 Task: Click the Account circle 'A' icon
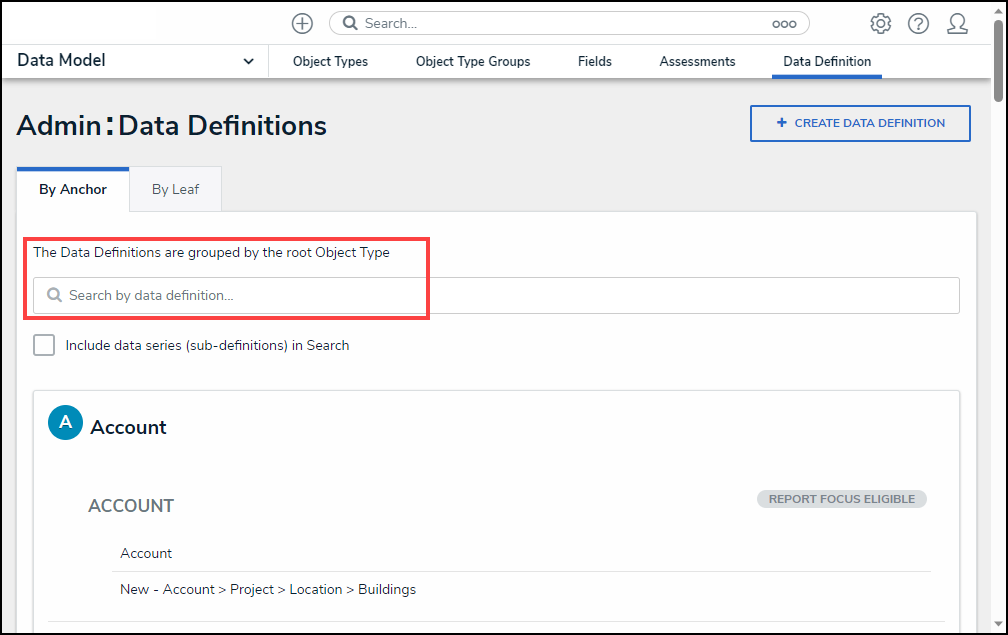click(x=66, y=423)
